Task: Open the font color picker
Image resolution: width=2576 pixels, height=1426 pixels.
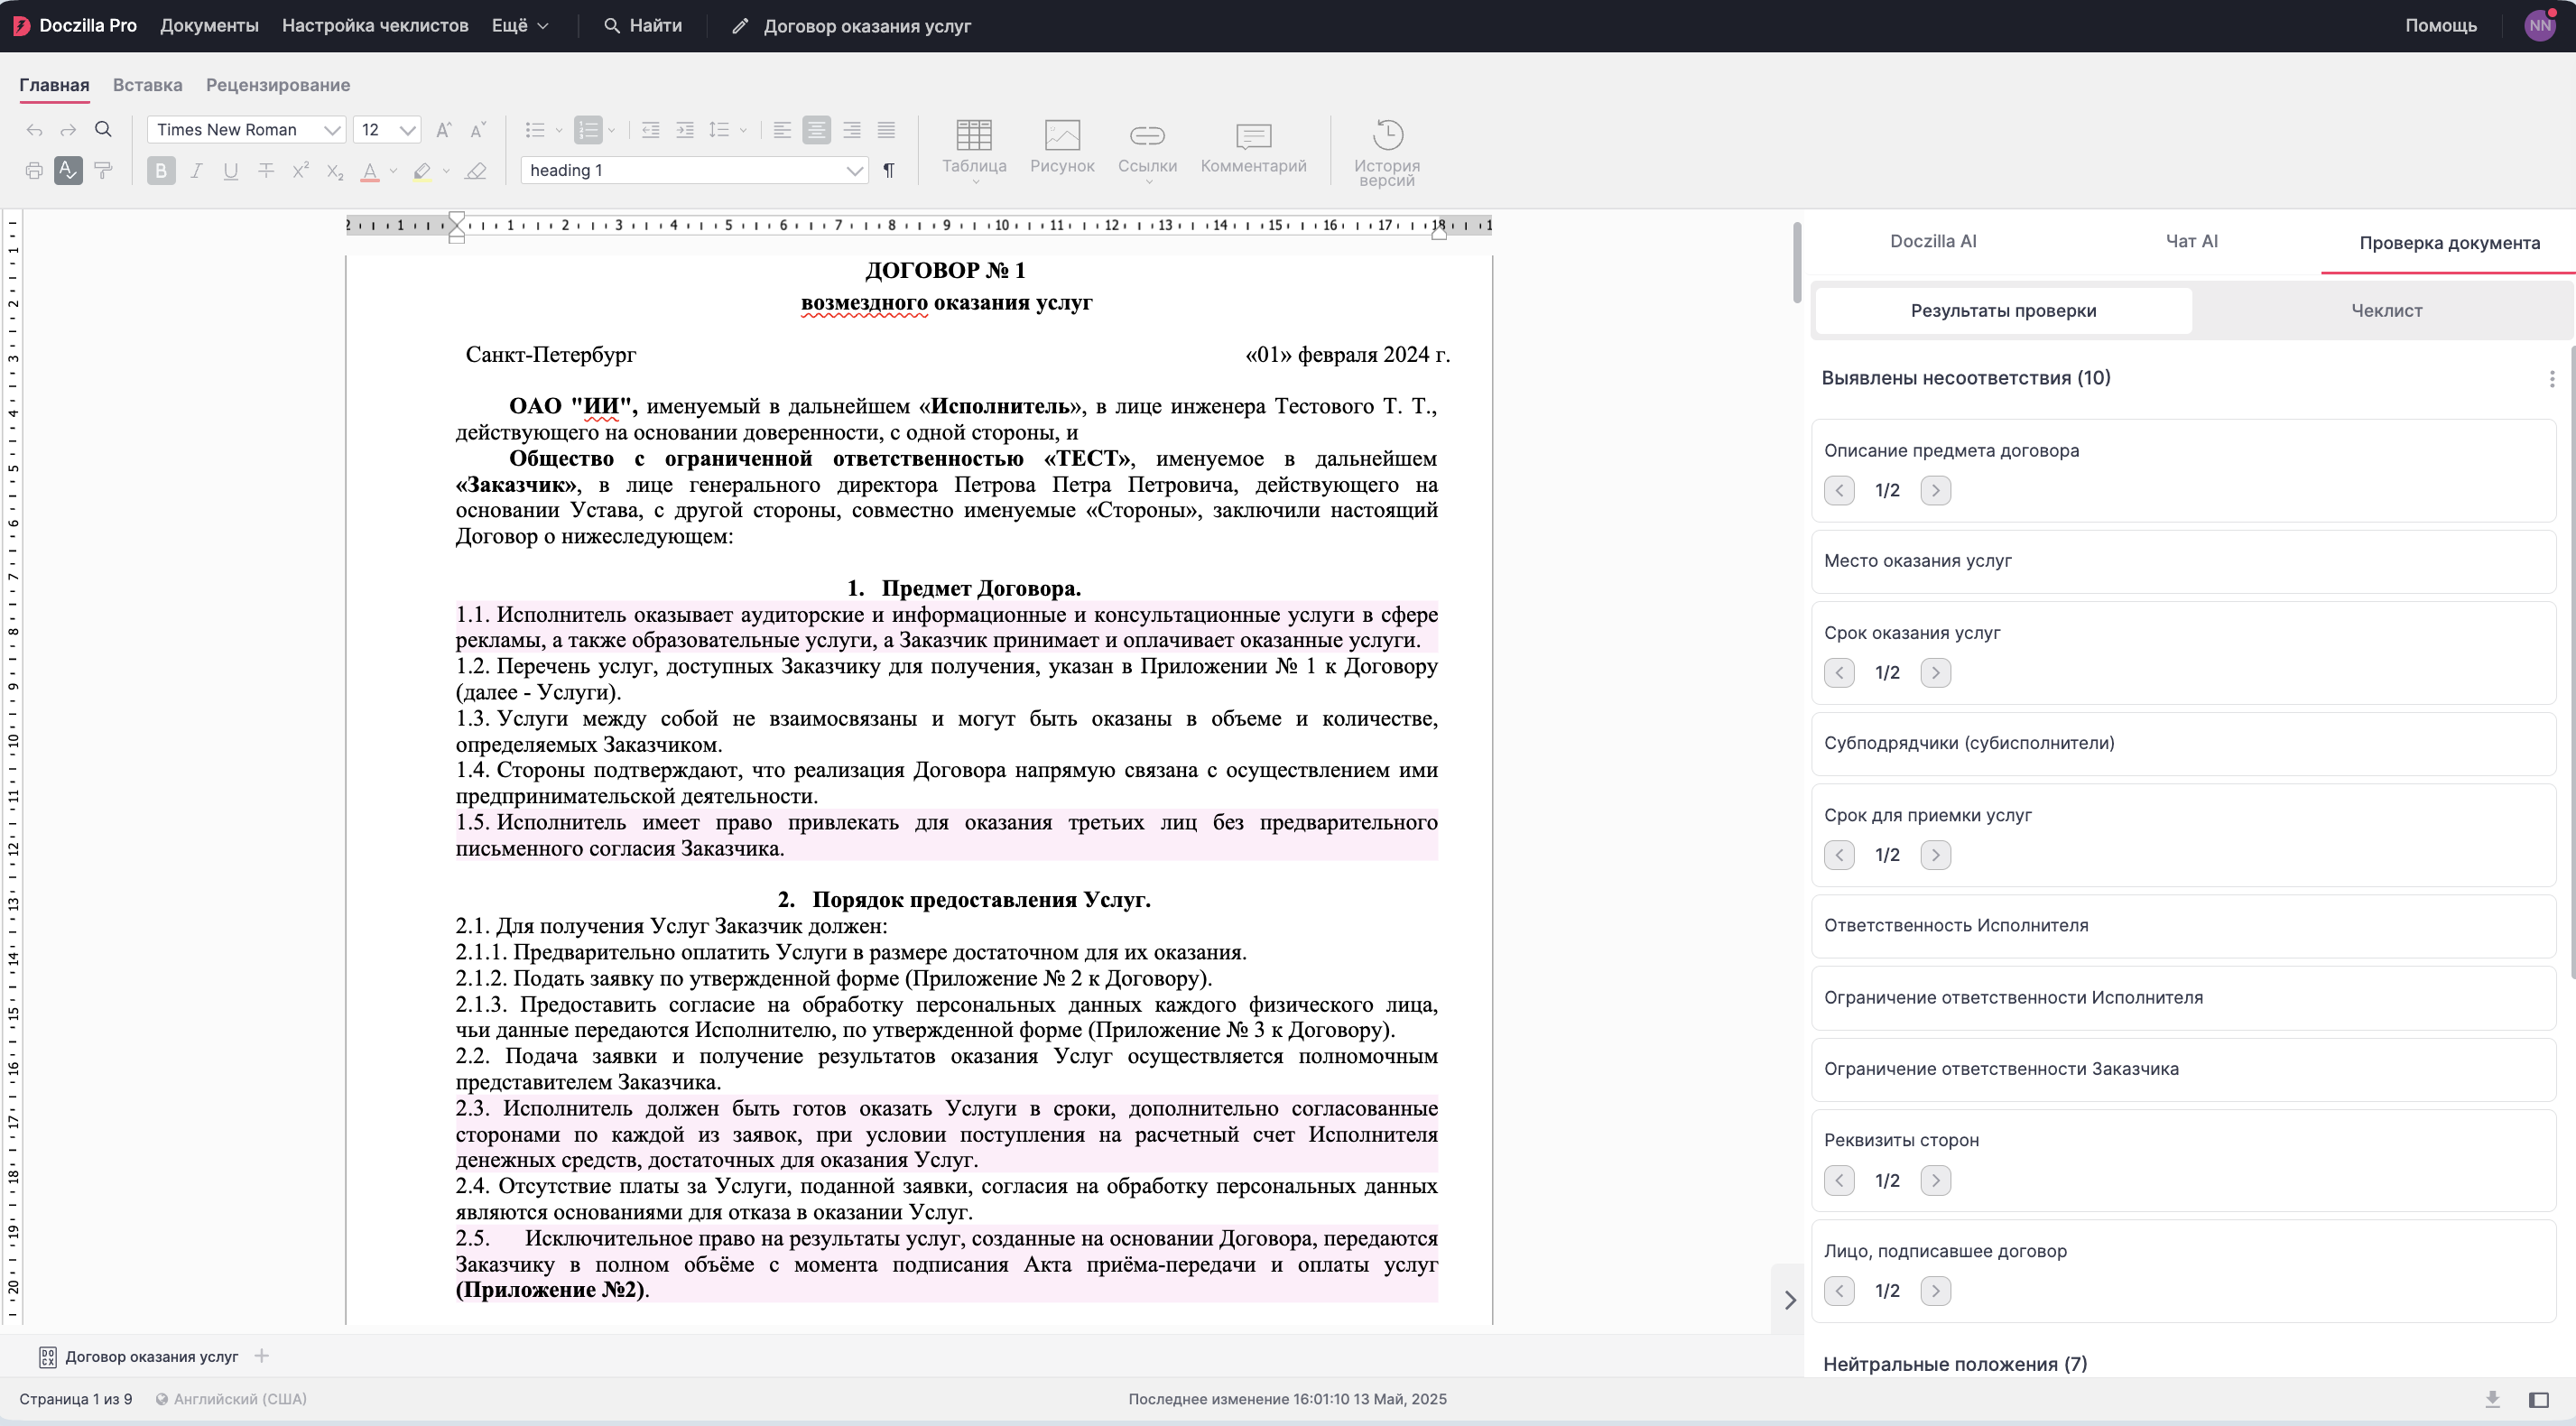Action: click(393, 171)
